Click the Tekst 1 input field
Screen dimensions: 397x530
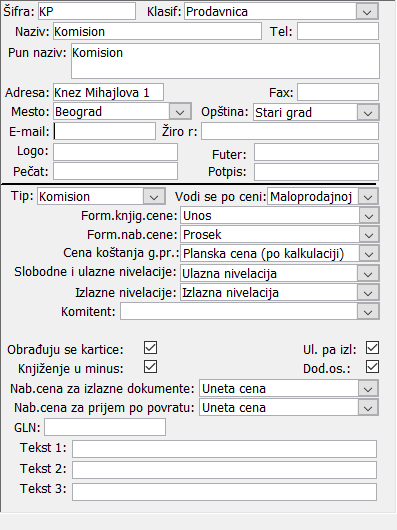224,449
